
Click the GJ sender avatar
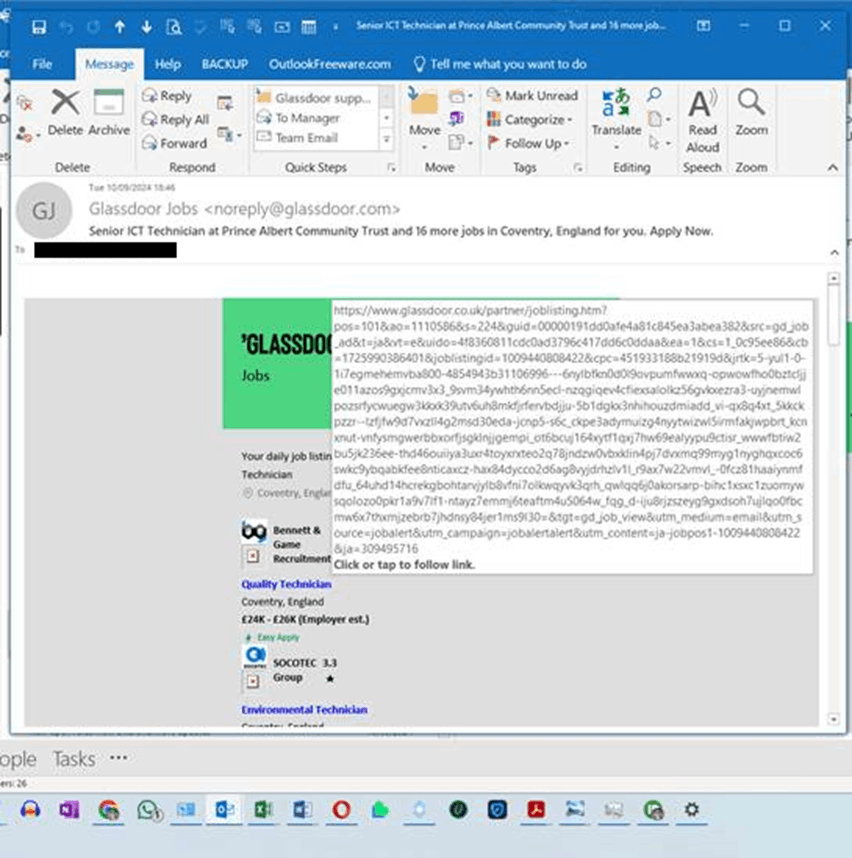pos(44,211)
